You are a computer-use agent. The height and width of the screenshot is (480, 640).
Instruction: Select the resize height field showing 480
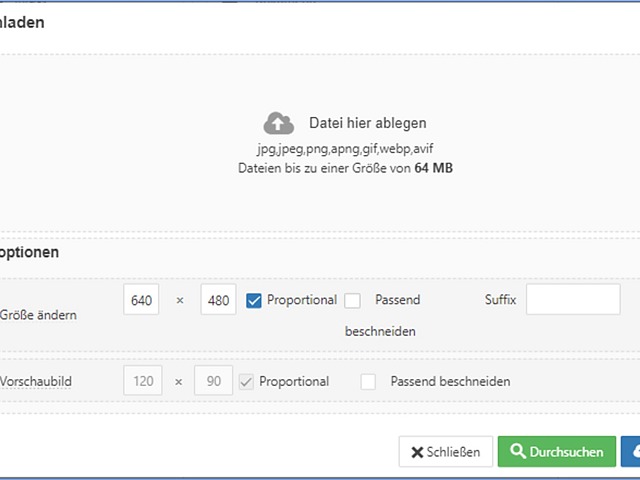click(217, 300)
